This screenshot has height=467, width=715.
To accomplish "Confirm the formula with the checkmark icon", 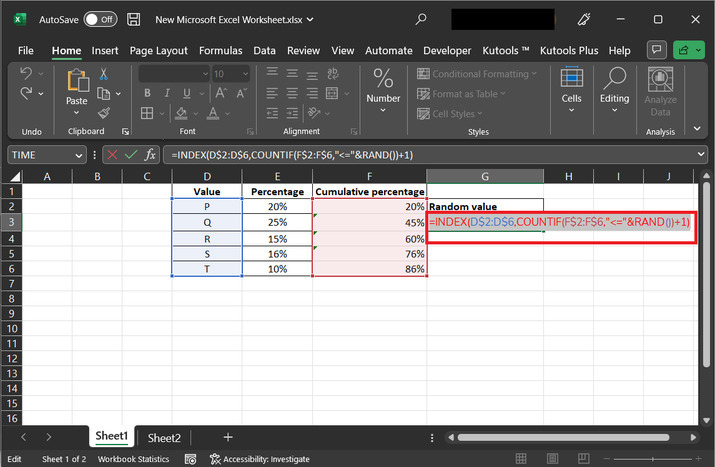I will point(130,155).
